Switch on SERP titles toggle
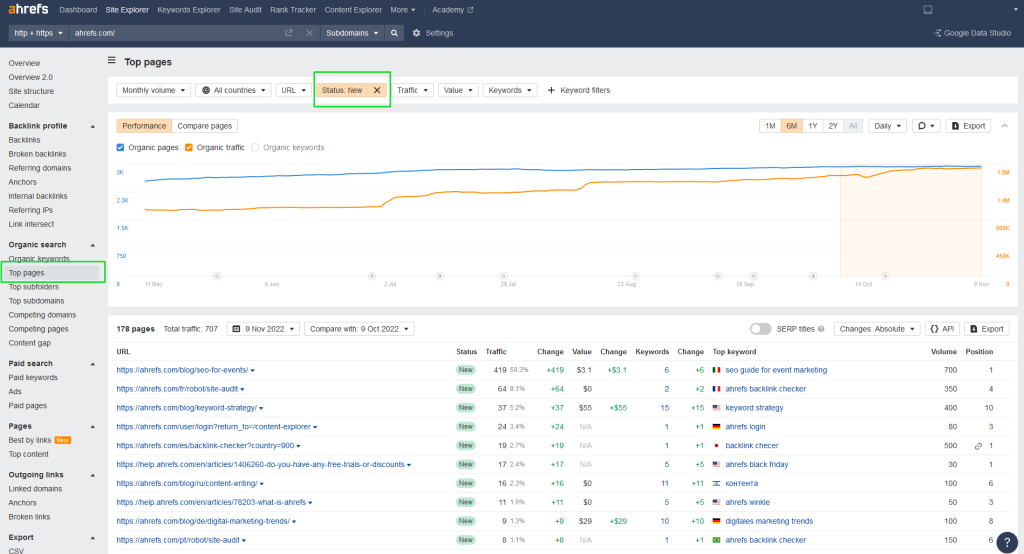This screenshot has height=554, width=1024. point(760,329)
